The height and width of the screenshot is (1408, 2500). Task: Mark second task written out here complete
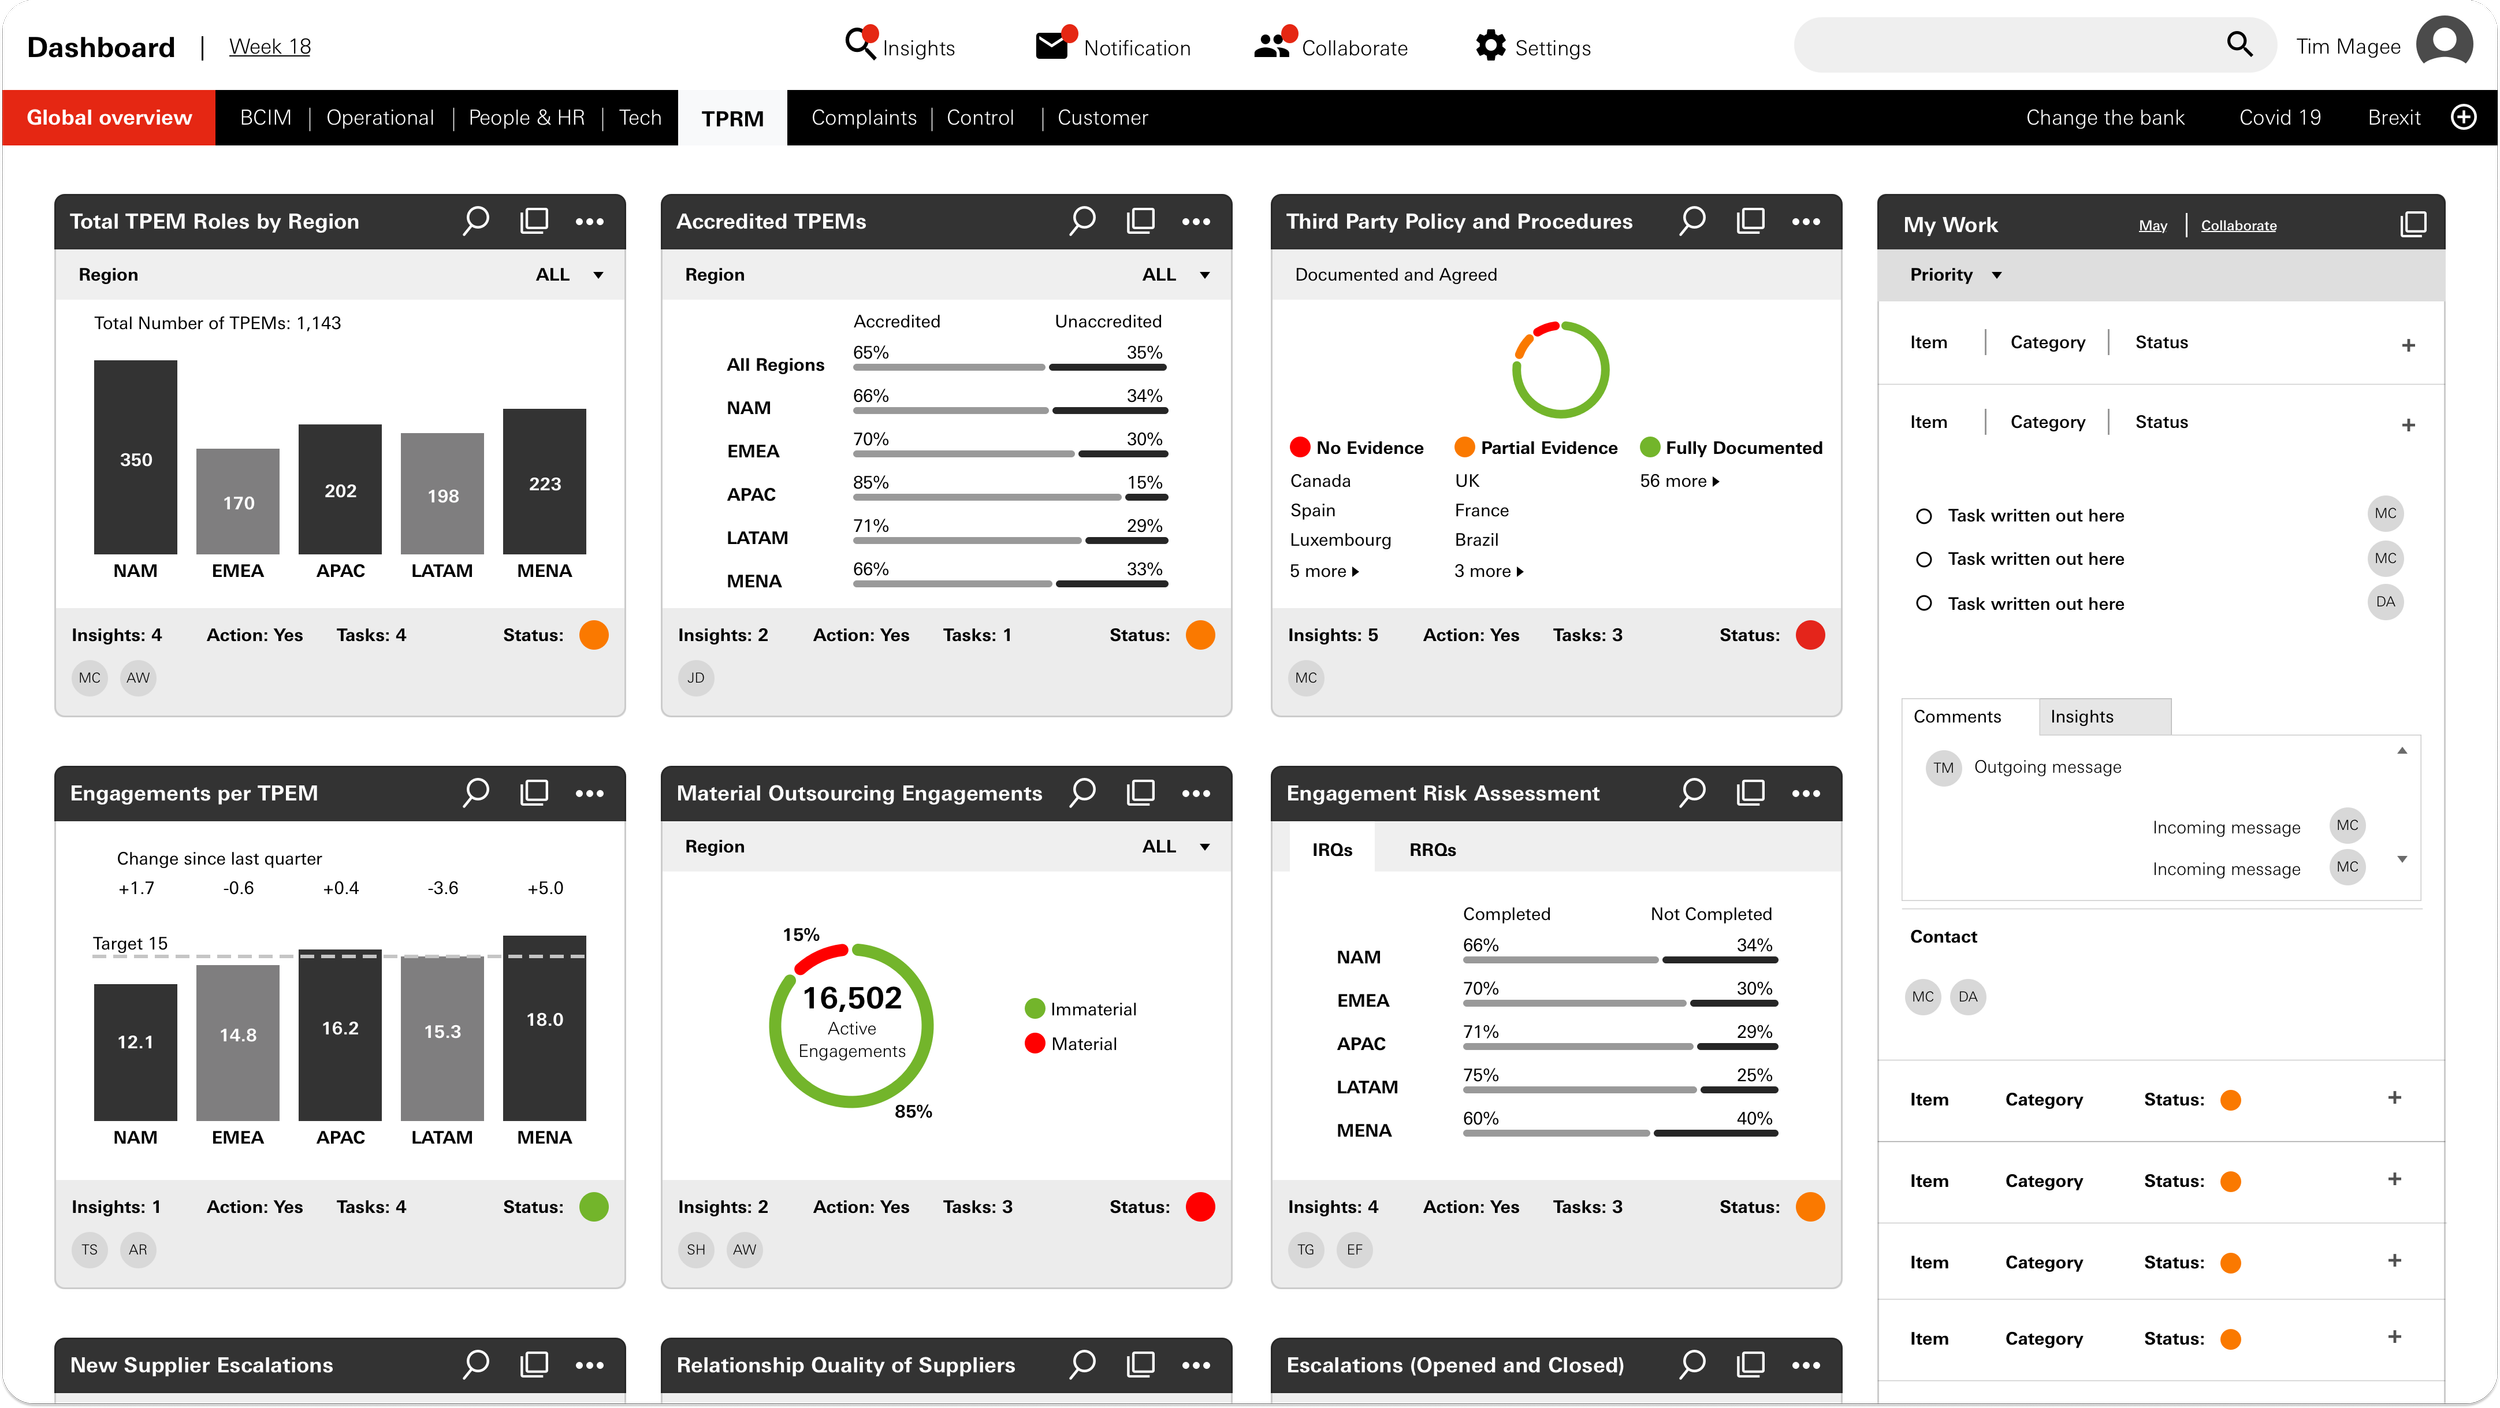(x=1923, y=560)
